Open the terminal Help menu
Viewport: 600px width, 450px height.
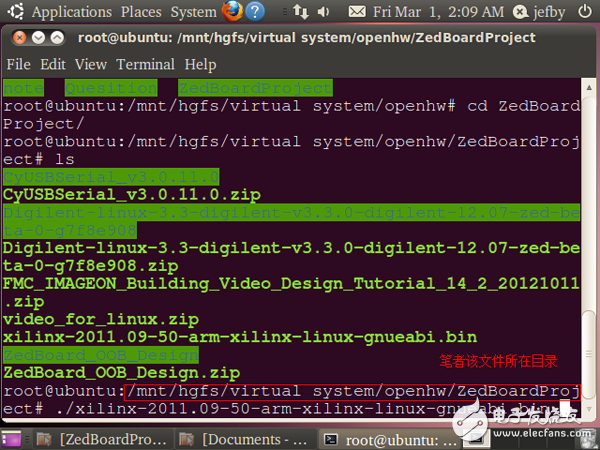click(200, 64)
